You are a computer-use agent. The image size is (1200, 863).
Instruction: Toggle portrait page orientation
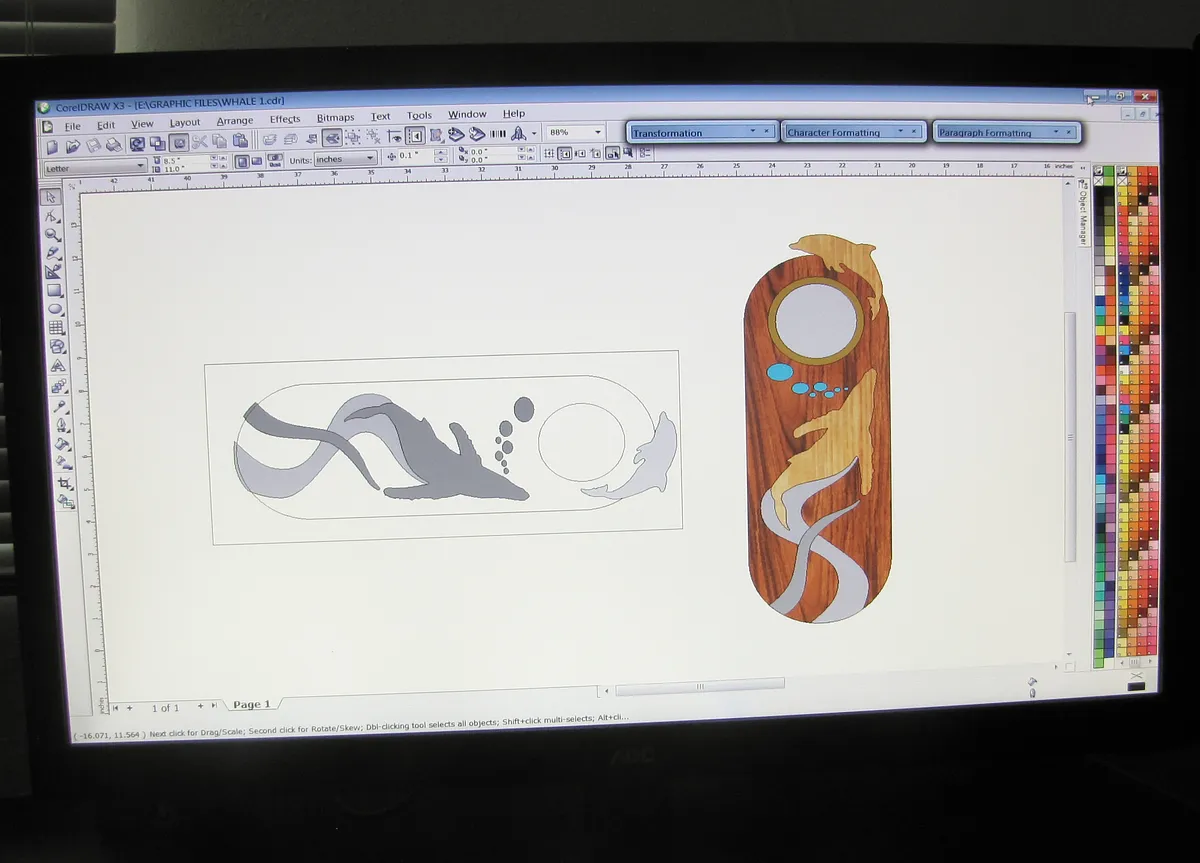(242, 160)
